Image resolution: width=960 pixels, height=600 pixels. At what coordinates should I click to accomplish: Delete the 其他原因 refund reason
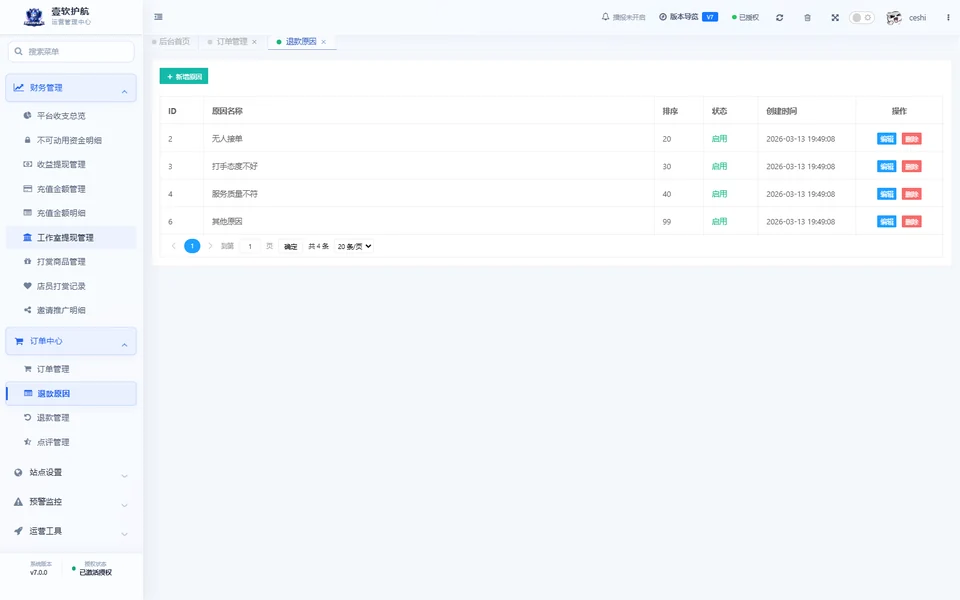(x=912, y=222)
